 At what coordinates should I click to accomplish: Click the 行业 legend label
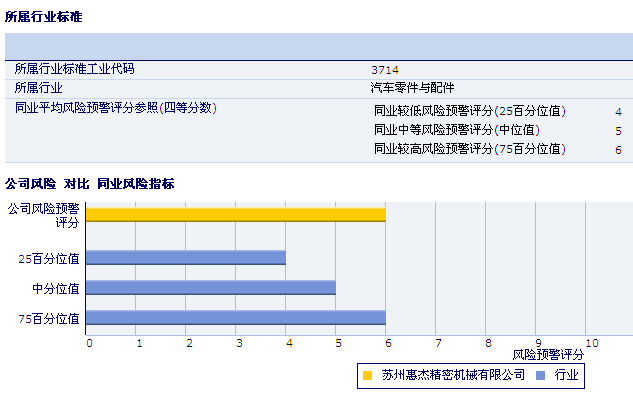point(566,375)
